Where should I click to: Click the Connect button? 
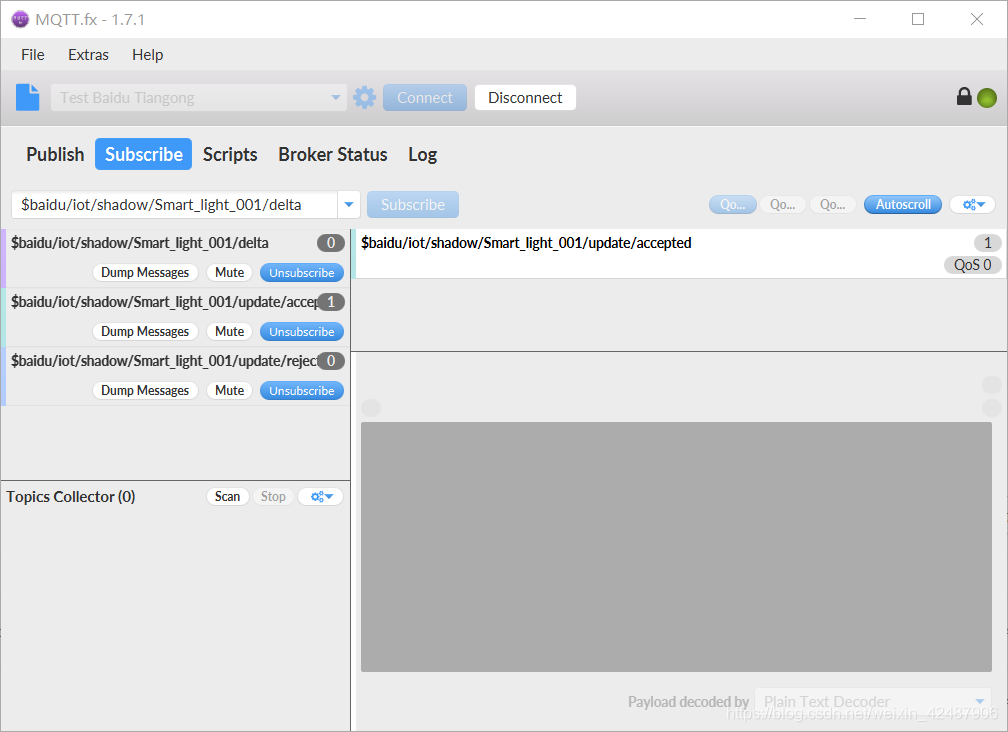point(424,98)
